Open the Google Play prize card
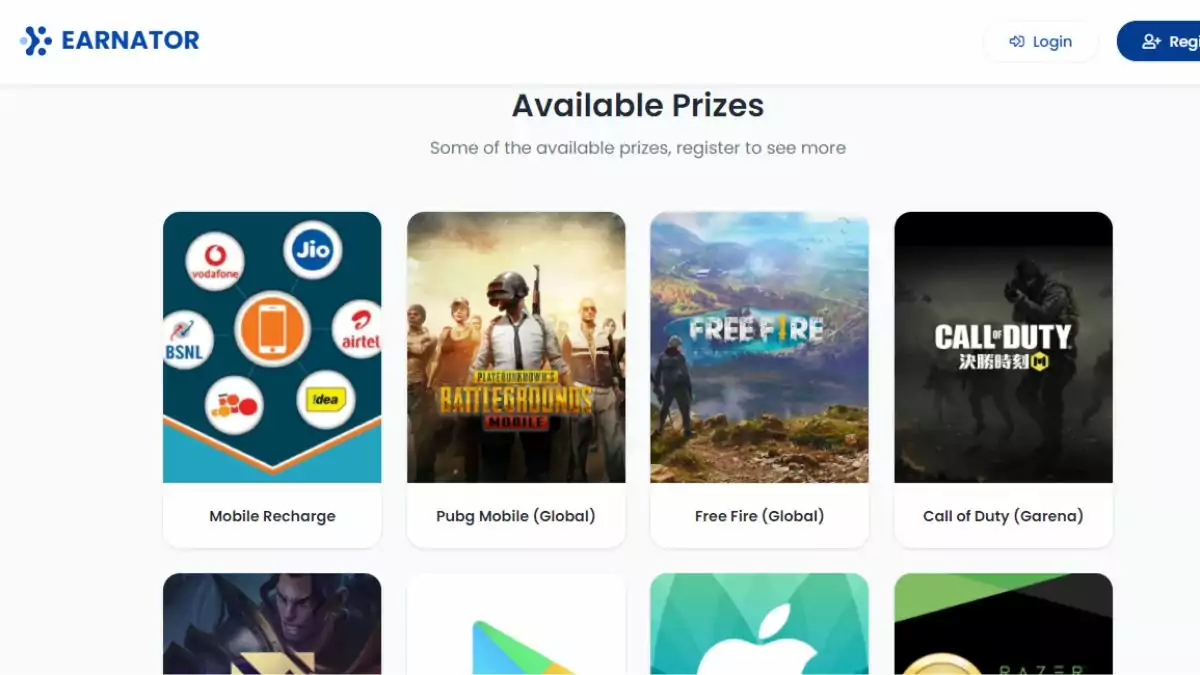 (x=516, y=624)
